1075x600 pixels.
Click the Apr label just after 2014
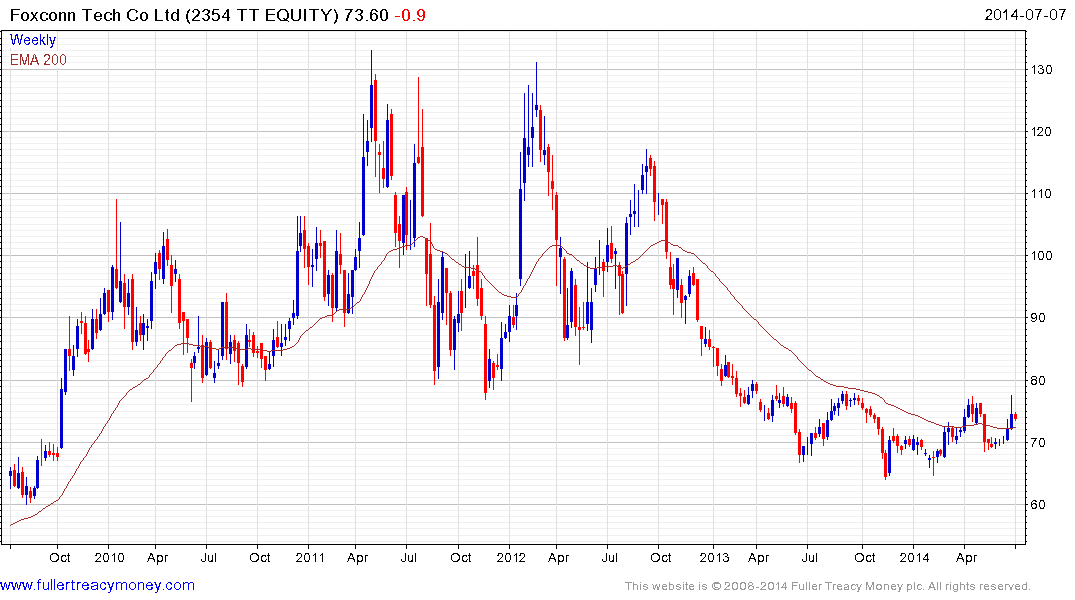(966, 558)
